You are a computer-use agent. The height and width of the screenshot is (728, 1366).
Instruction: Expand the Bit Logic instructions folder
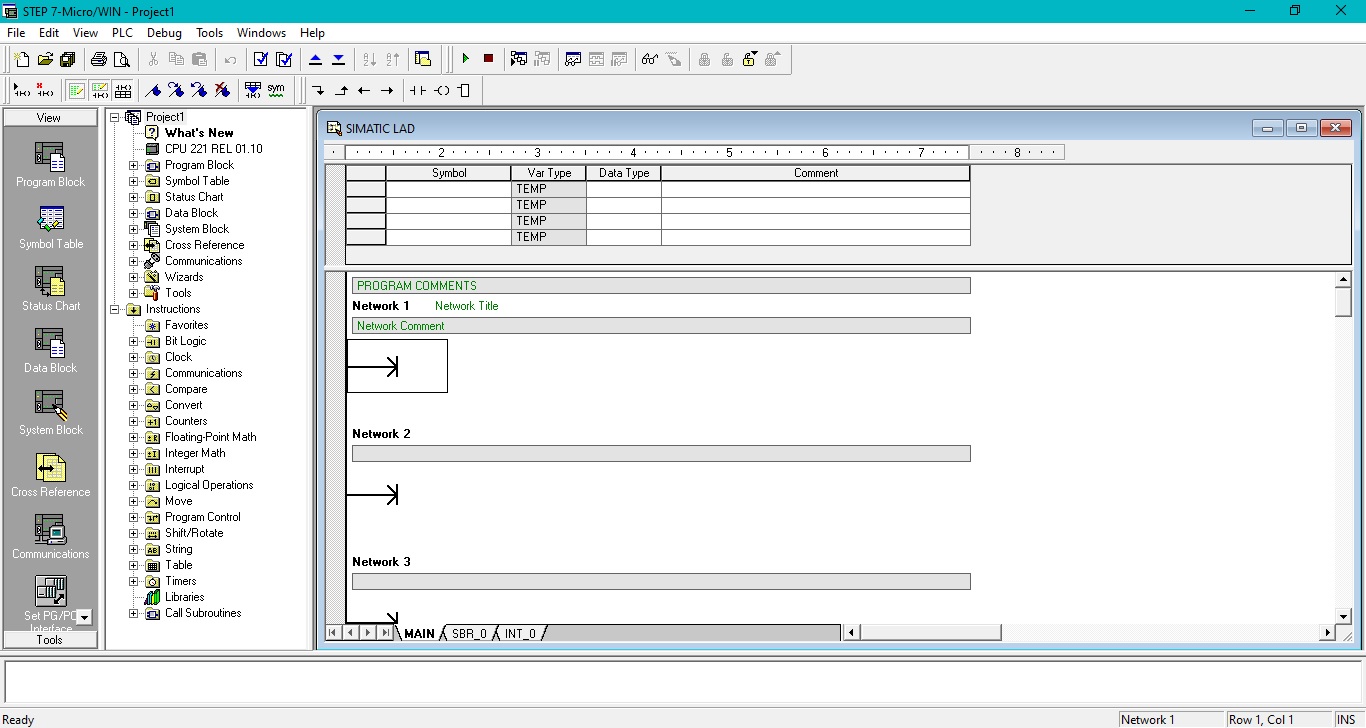(x=134, y=341)
